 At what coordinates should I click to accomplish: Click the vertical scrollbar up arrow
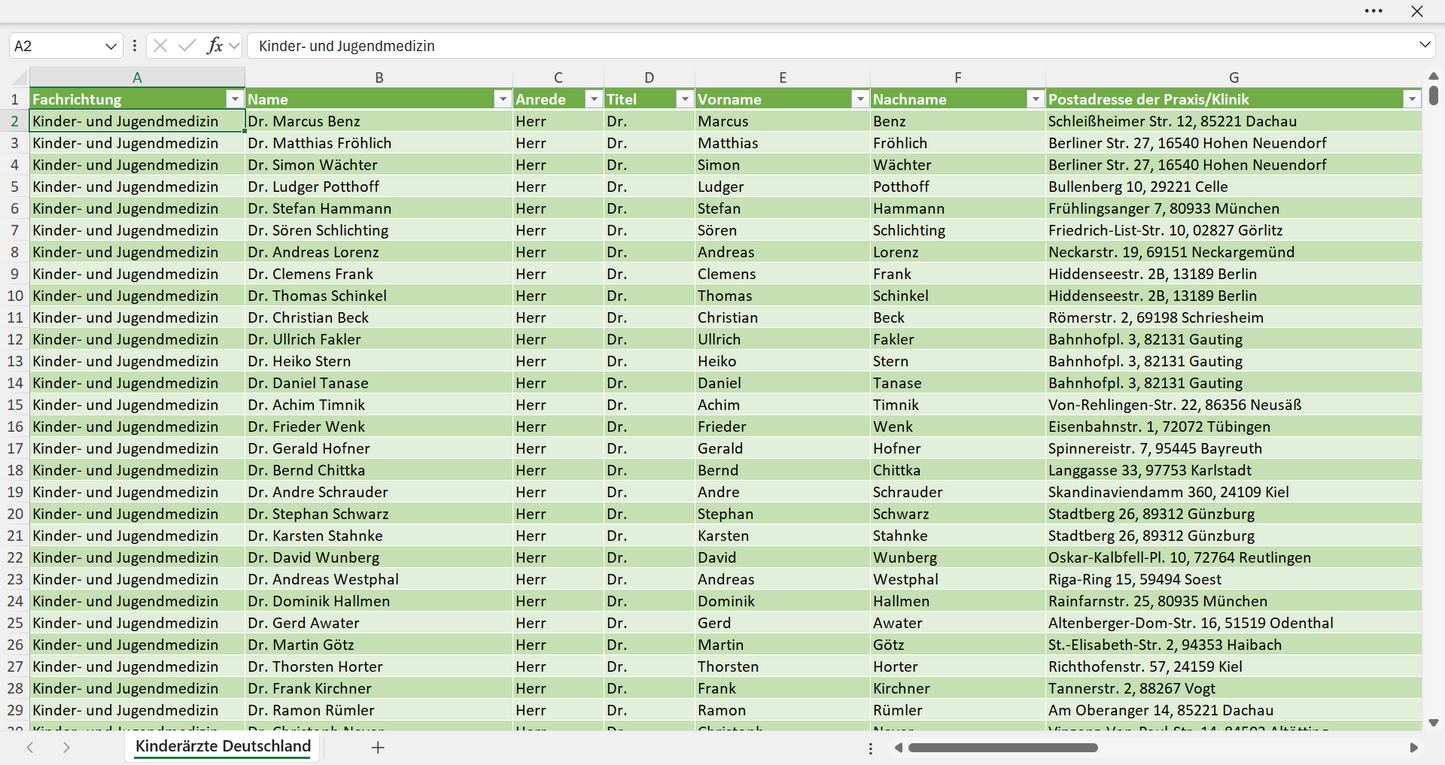click(1433, 77)
